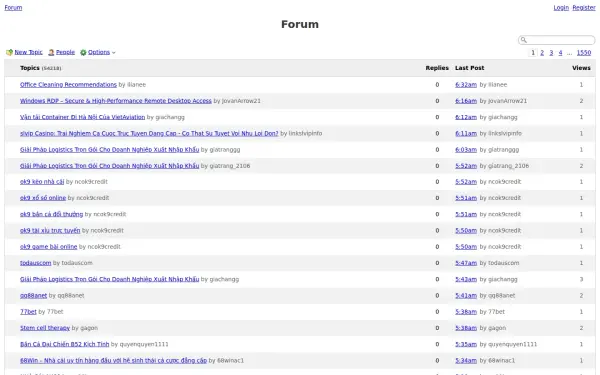Open 6:03am last post link
This screenshot has width=600, height=375.
466,150
